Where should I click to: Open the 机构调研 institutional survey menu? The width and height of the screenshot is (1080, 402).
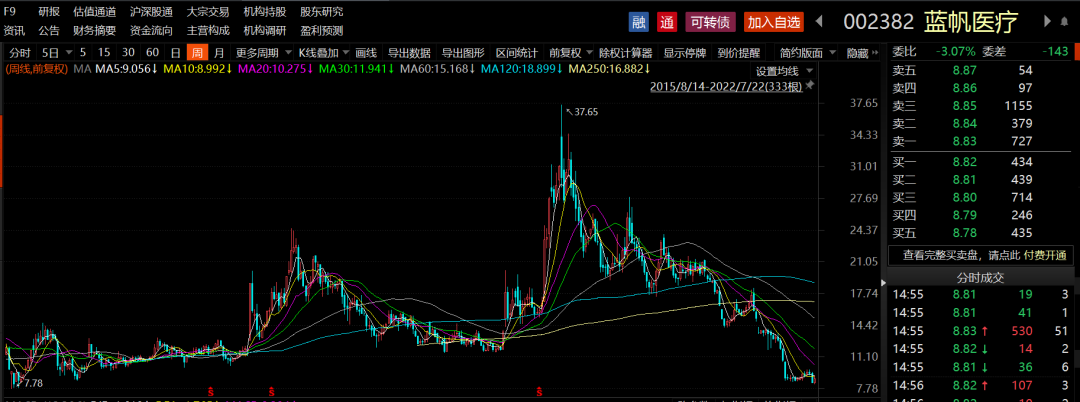[x=265, y=30]
